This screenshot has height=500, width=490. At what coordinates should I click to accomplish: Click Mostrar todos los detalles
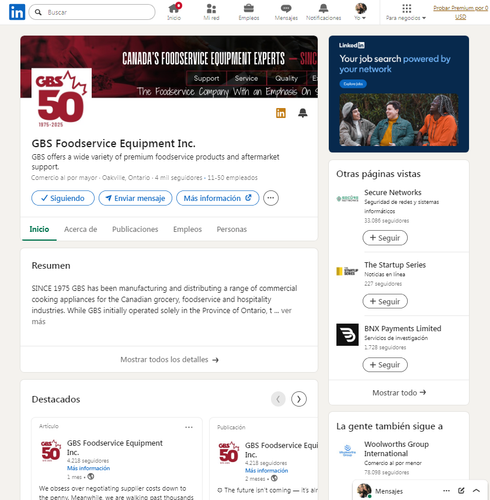[169, 360]
